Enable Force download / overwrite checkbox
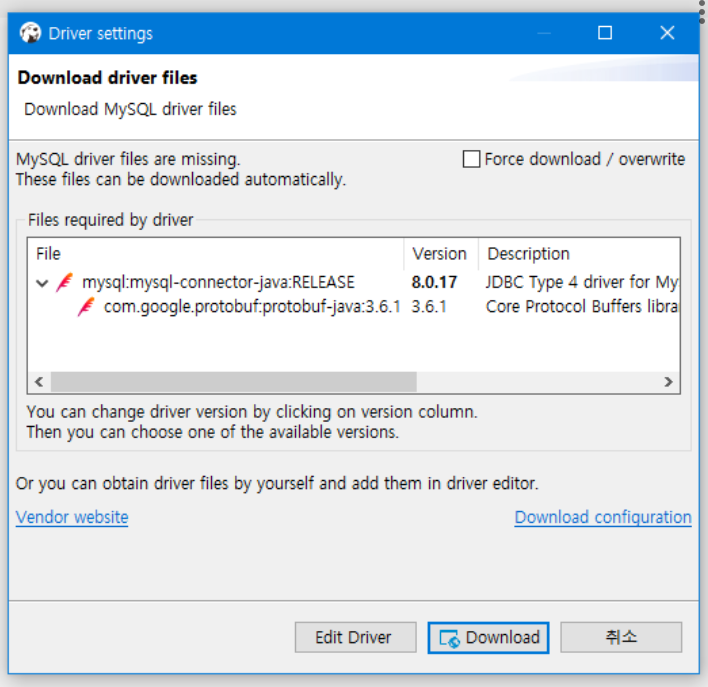Screen dimensions: 708x687 tap(471, 159)
